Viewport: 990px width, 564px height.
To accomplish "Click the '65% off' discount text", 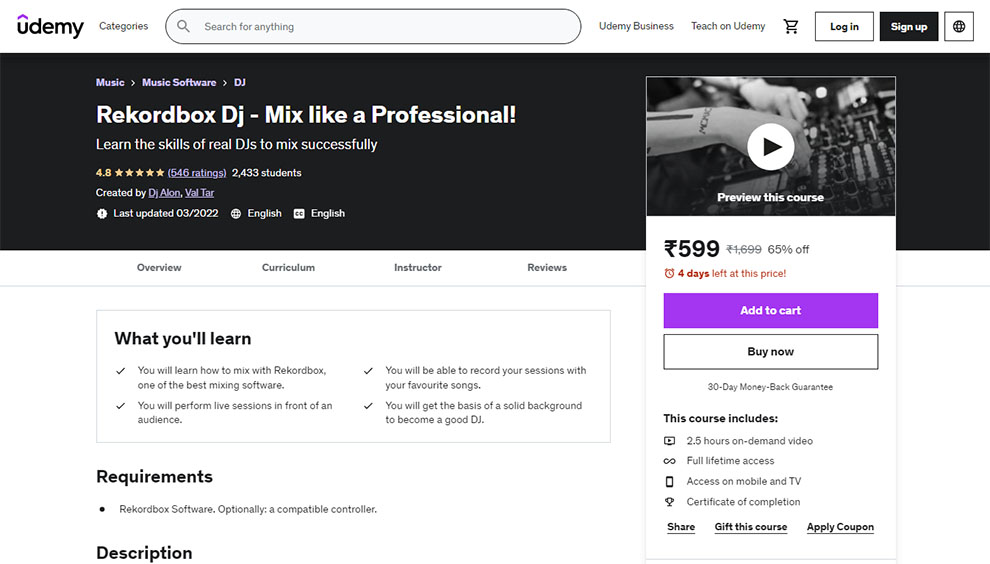I will tap(788, 249).
